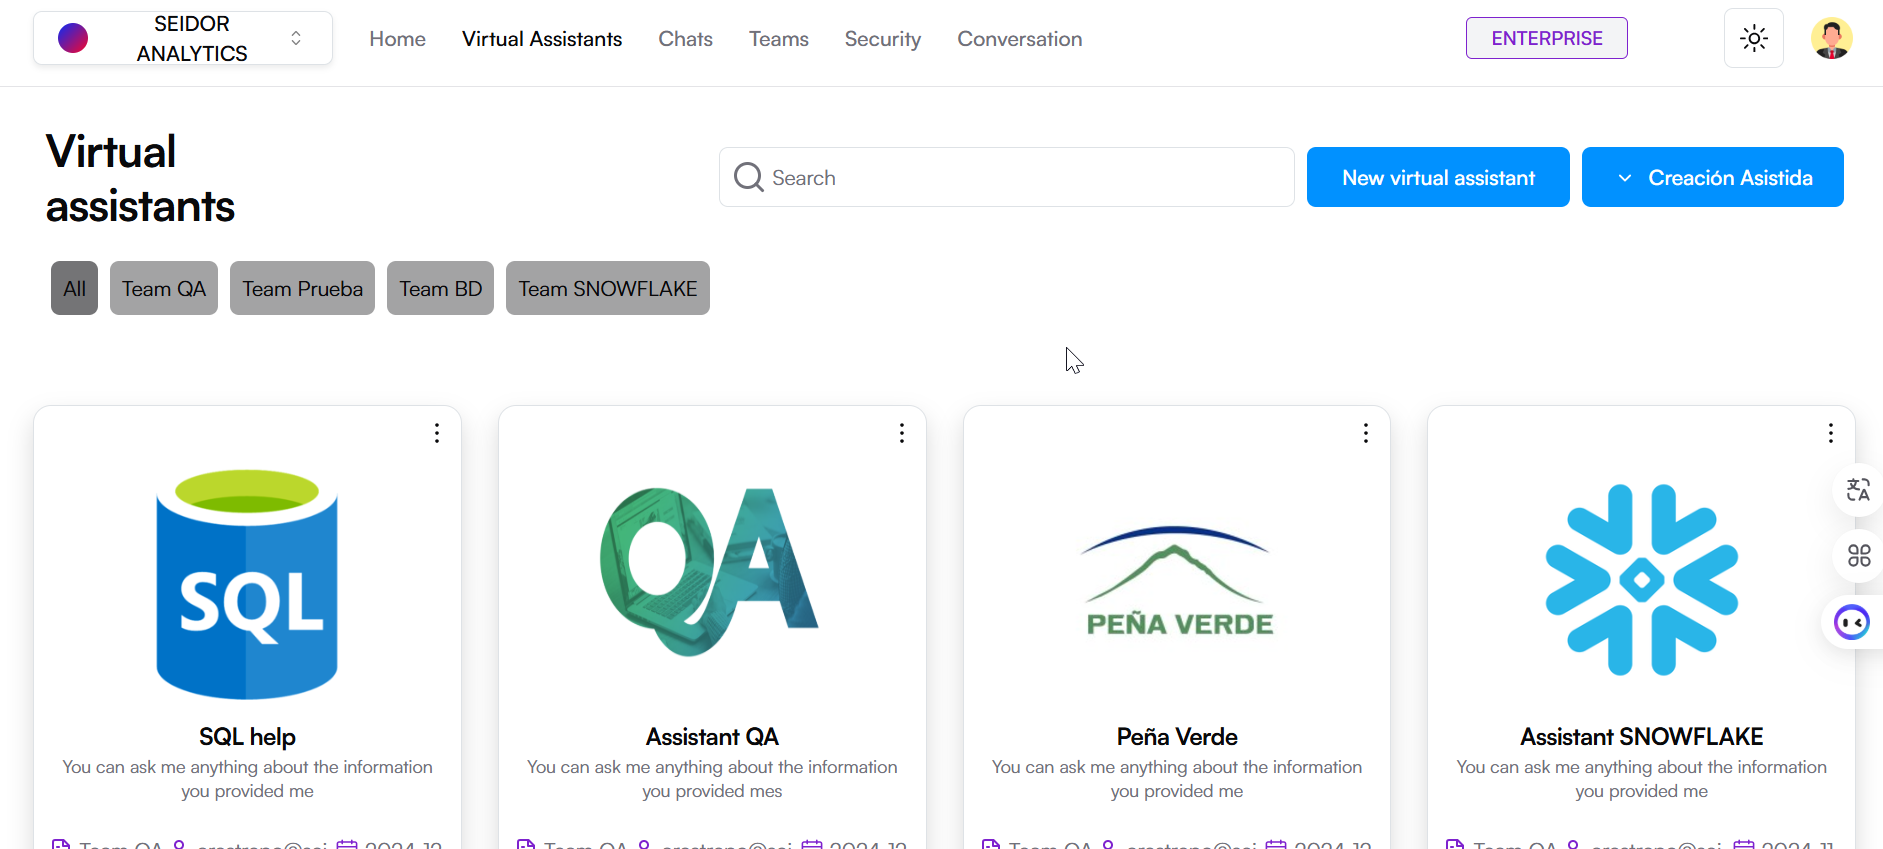Viewport: 1883px width, 849px height.
Task: Filter assistants by Team SNOWFLAKE
Action: pos(607,289)
